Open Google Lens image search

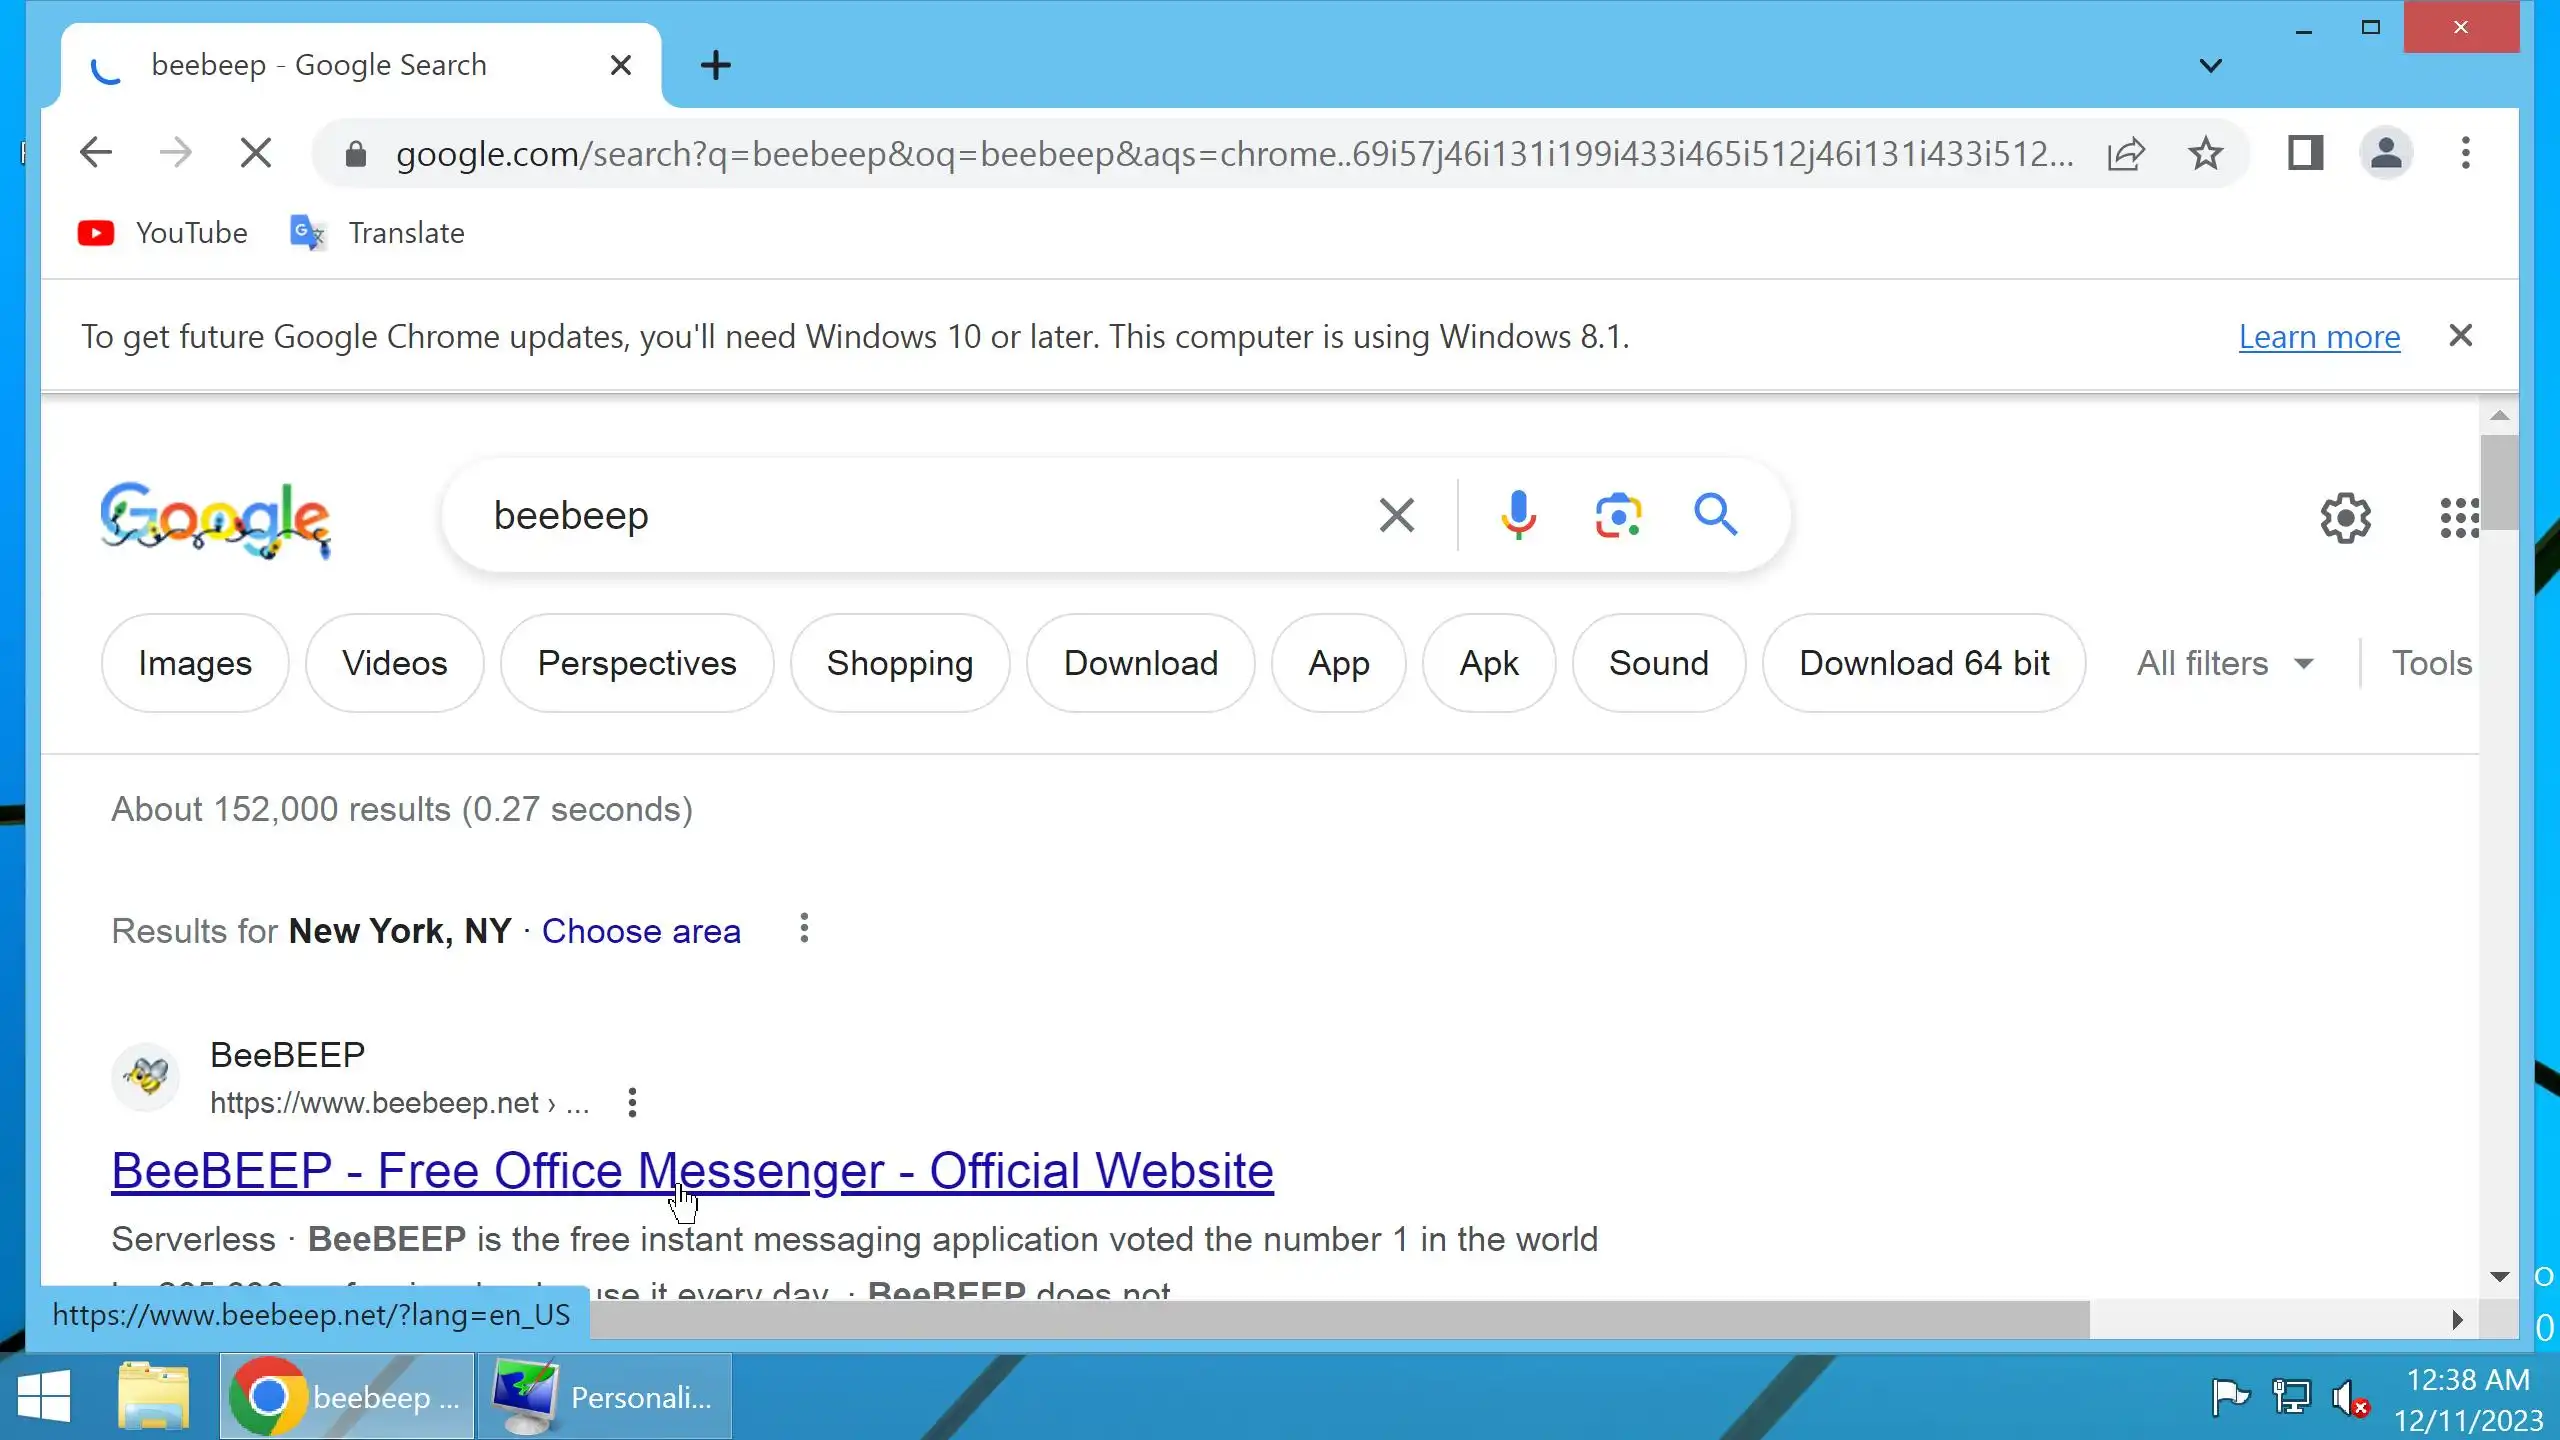[x=1617, y=516]
